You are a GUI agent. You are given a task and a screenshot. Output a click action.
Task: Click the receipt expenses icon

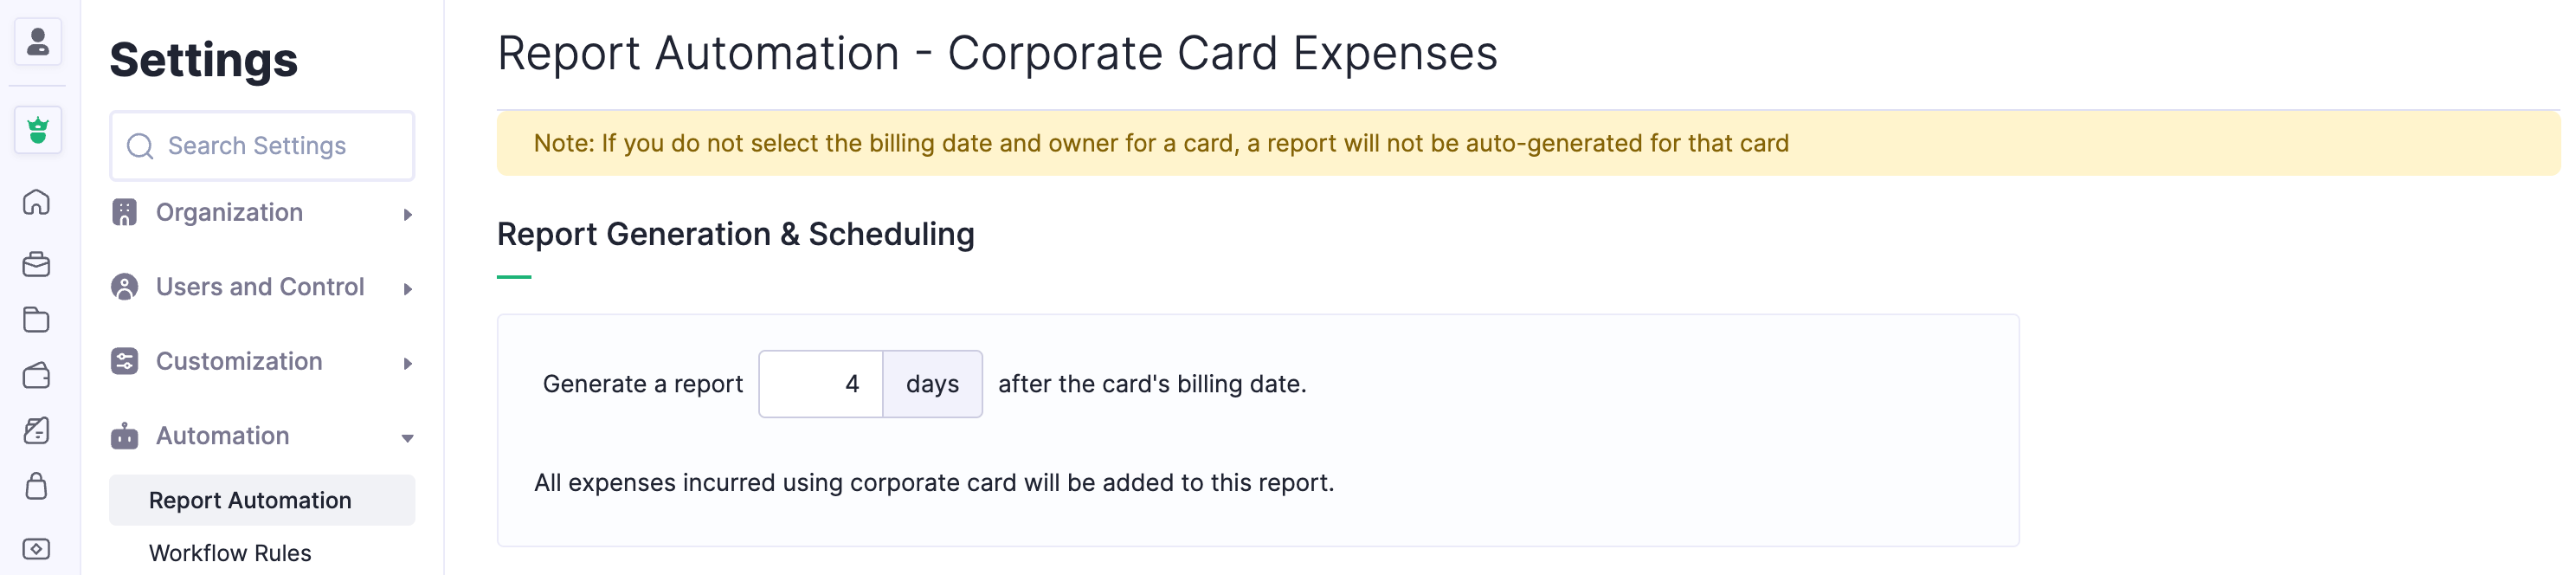point(37,431)
